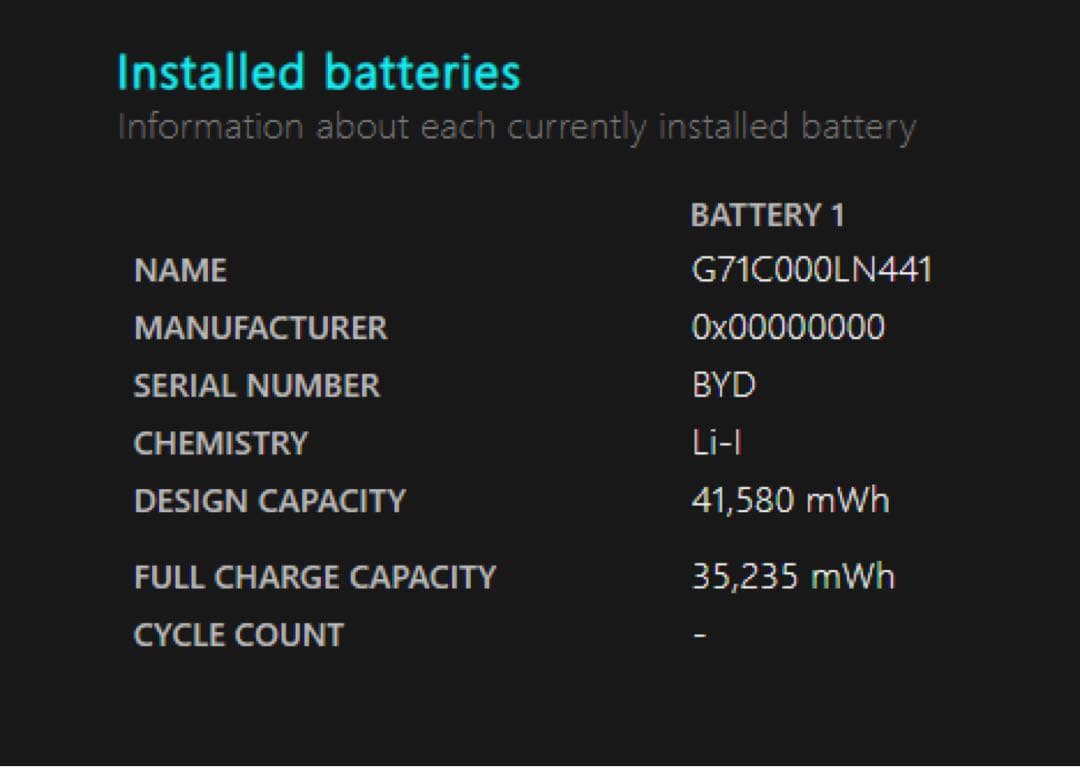Viewport: 1080px width, 767px height.
Task: Select the FULL CHARGE CAPACITY row label
Action: coord(314,577)
